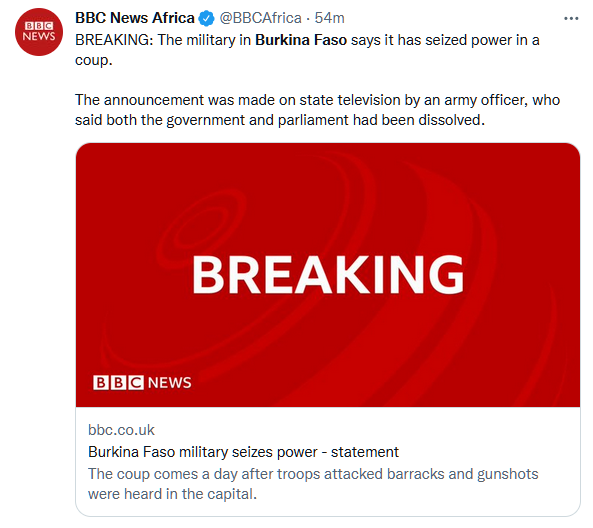The width and height of the screenshot is (593, 528).
Task: Click the BBC NEWS logo on card image
Action: pos(142,382)
